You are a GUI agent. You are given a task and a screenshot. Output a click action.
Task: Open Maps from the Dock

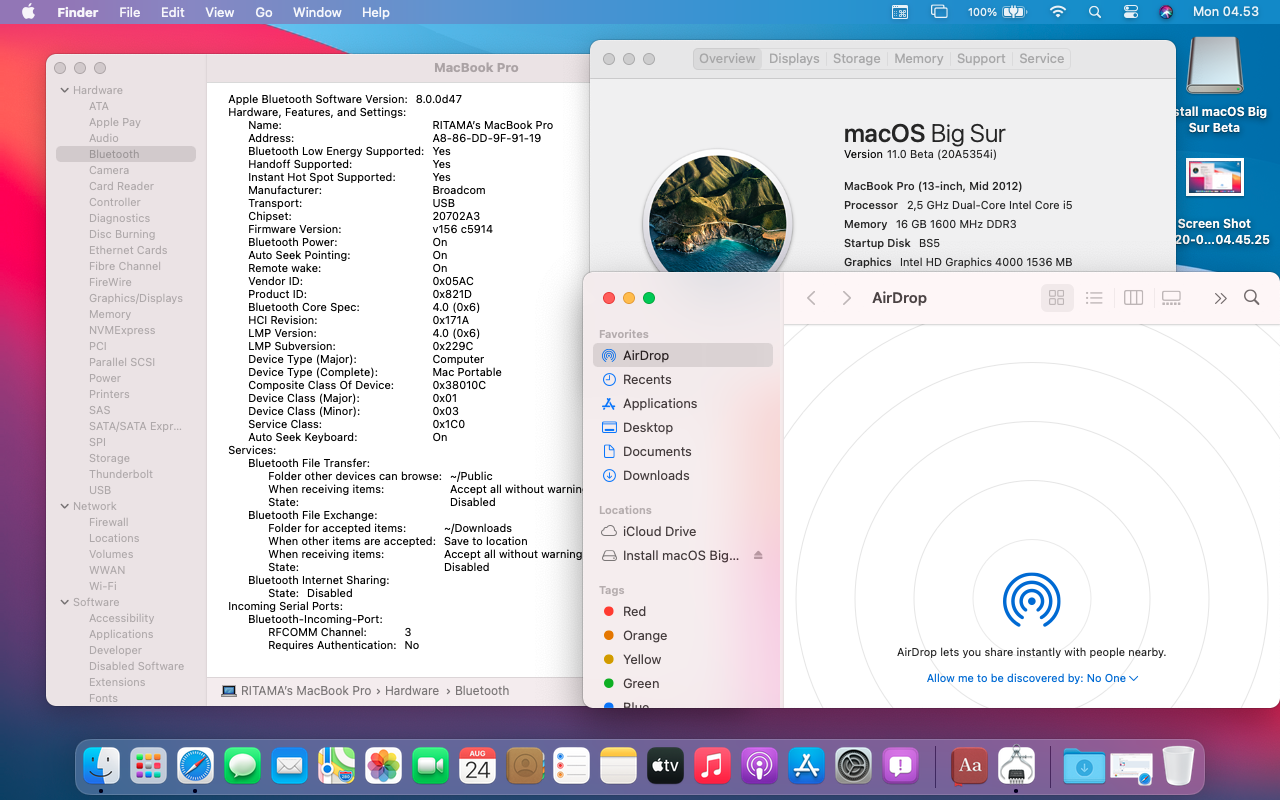[x=336, y=766]
